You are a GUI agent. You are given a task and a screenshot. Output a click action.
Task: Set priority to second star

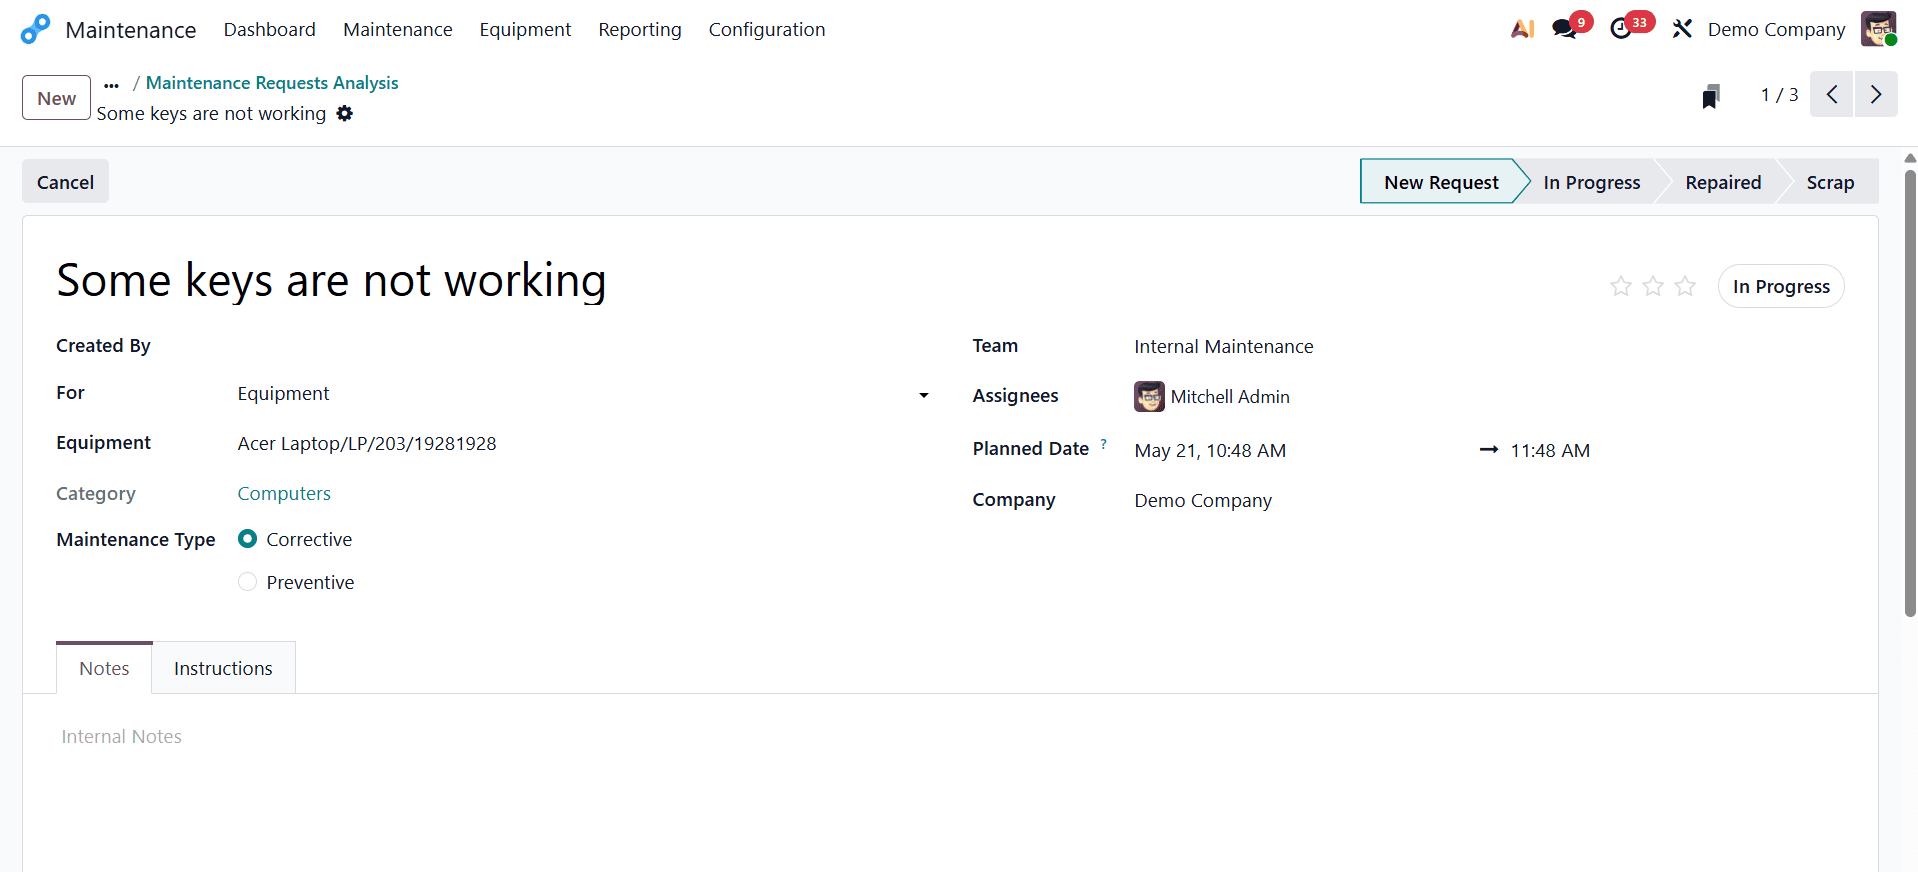point(1653,286)
